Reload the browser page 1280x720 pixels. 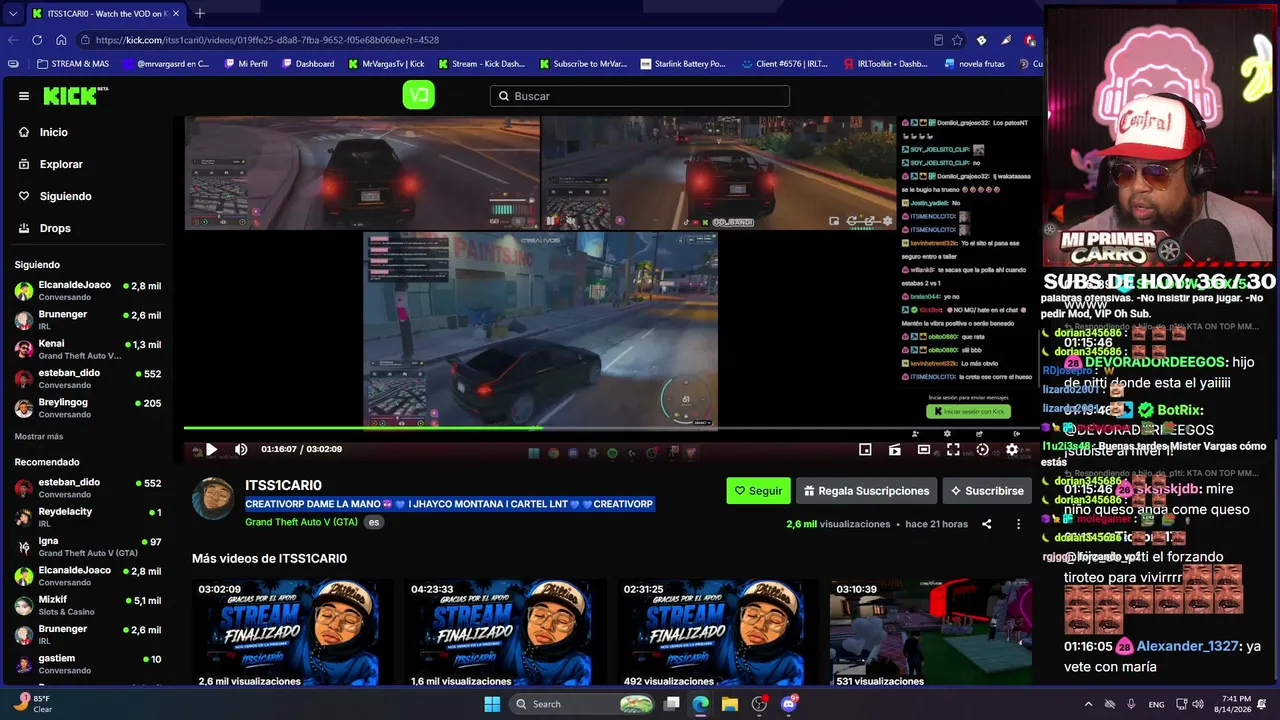[x=37, y=40]
